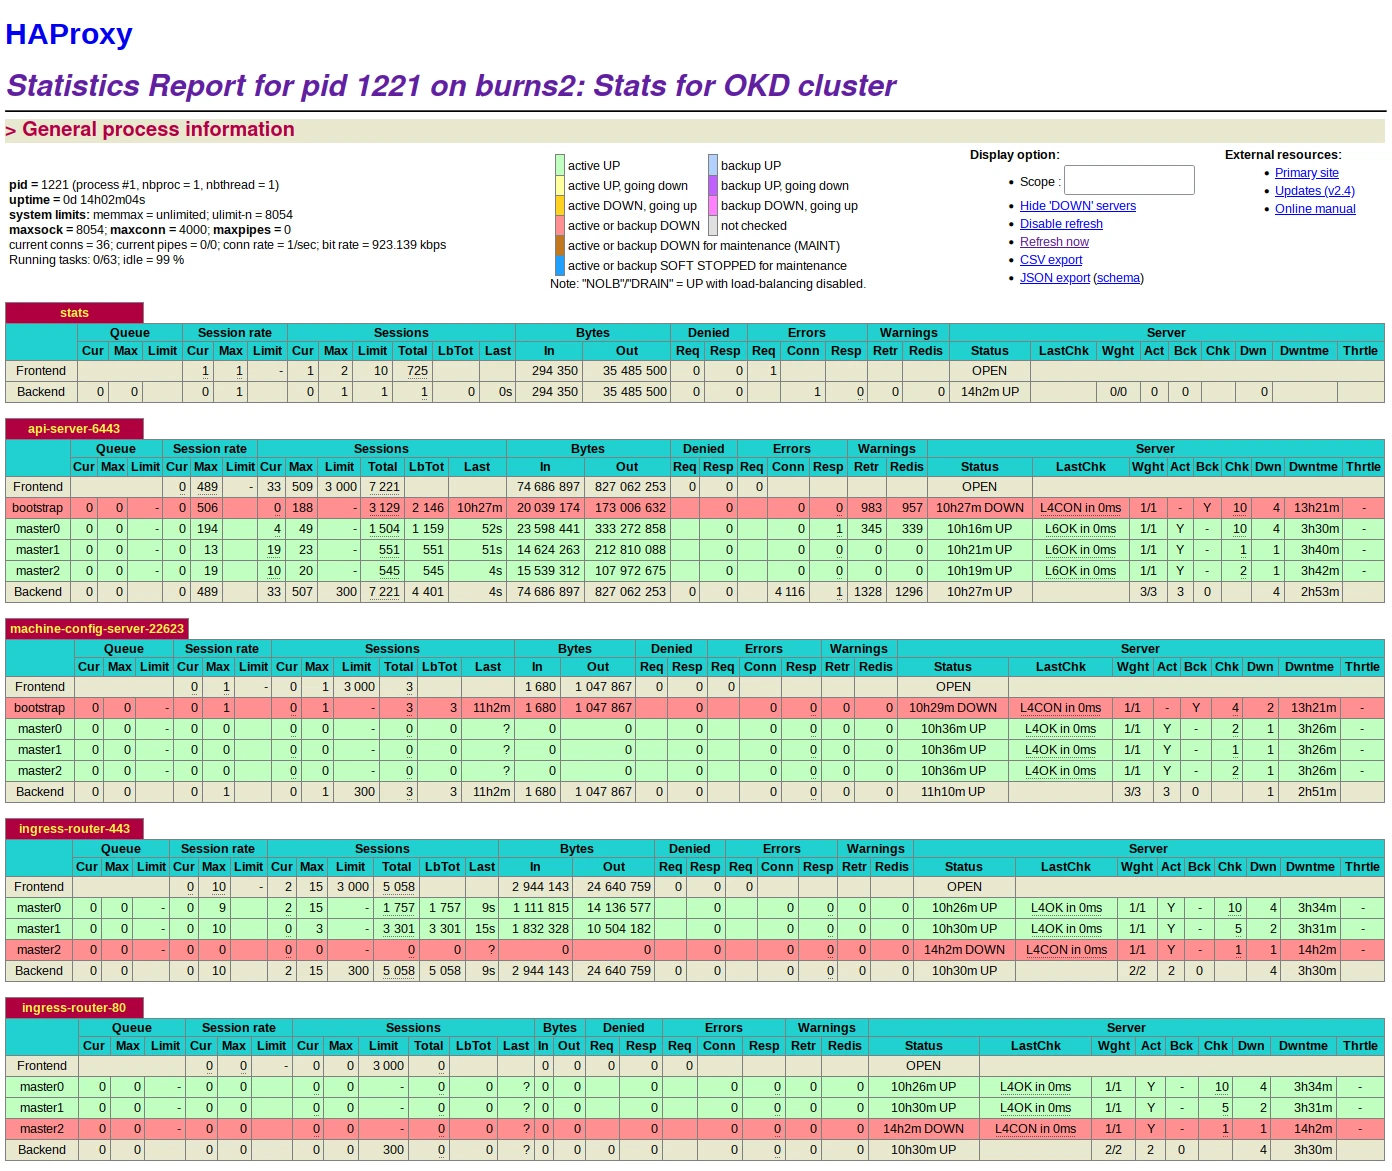Click Hide 'DOWN' servers link

(x=1078, y=206)
